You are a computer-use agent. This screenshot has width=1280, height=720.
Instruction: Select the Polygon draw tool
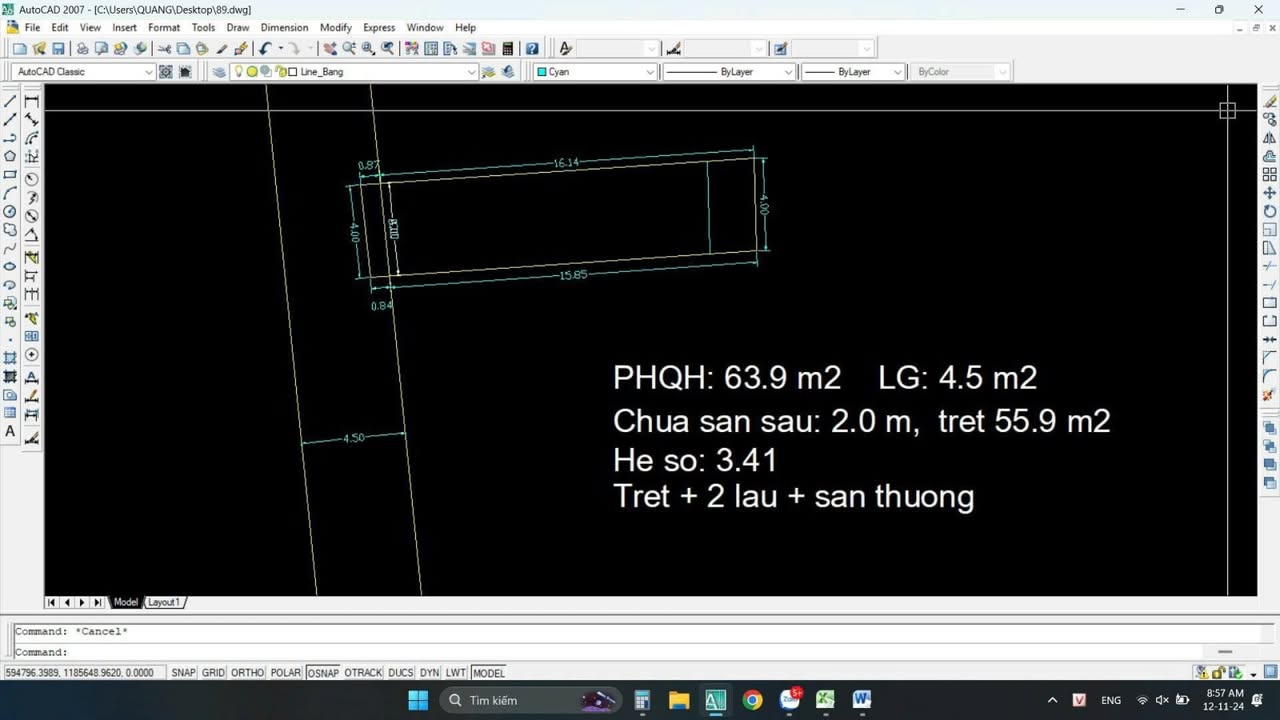[11, 157]
